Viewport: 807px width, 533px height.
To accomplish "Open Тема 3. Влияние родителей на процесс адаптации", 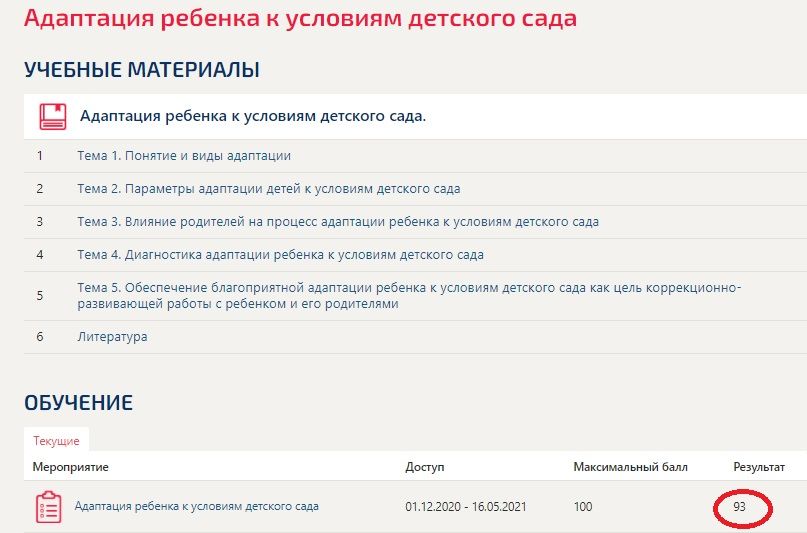I will coord(338,222).
